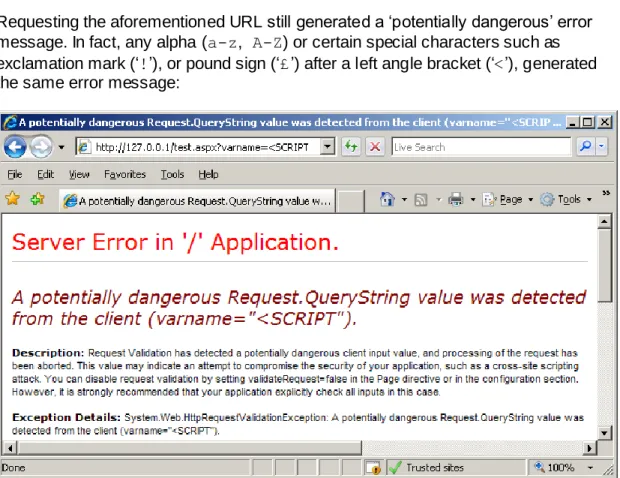Click the vertical scrollbar thumb

coord(604,266)
